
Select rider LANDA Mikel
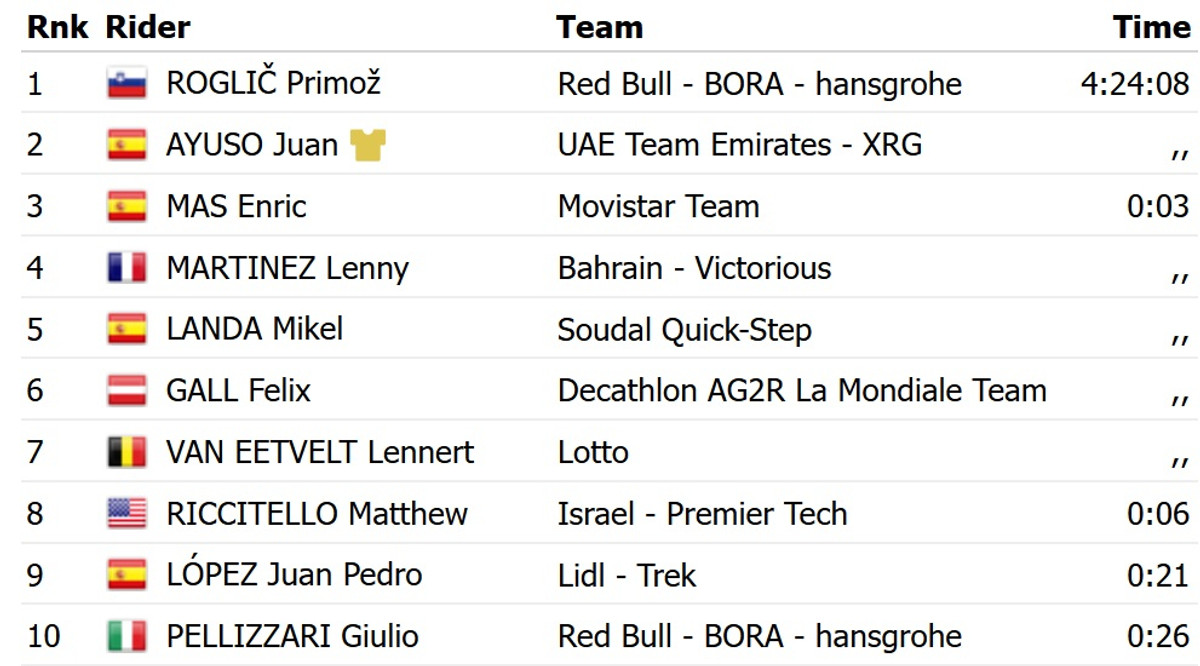coord(254,329)
